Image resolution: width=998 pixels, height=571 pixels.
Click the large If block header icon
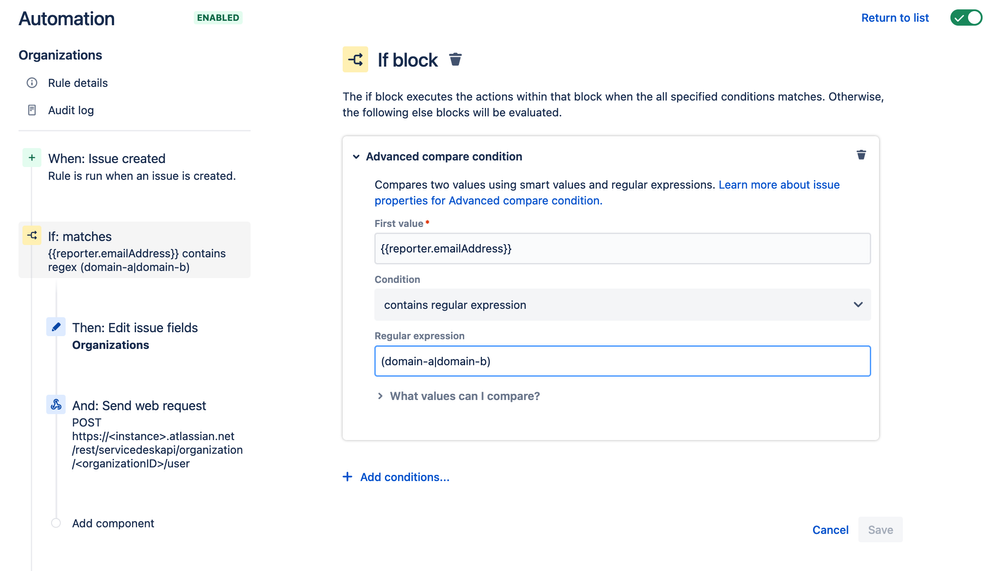[x=356, y=60]
